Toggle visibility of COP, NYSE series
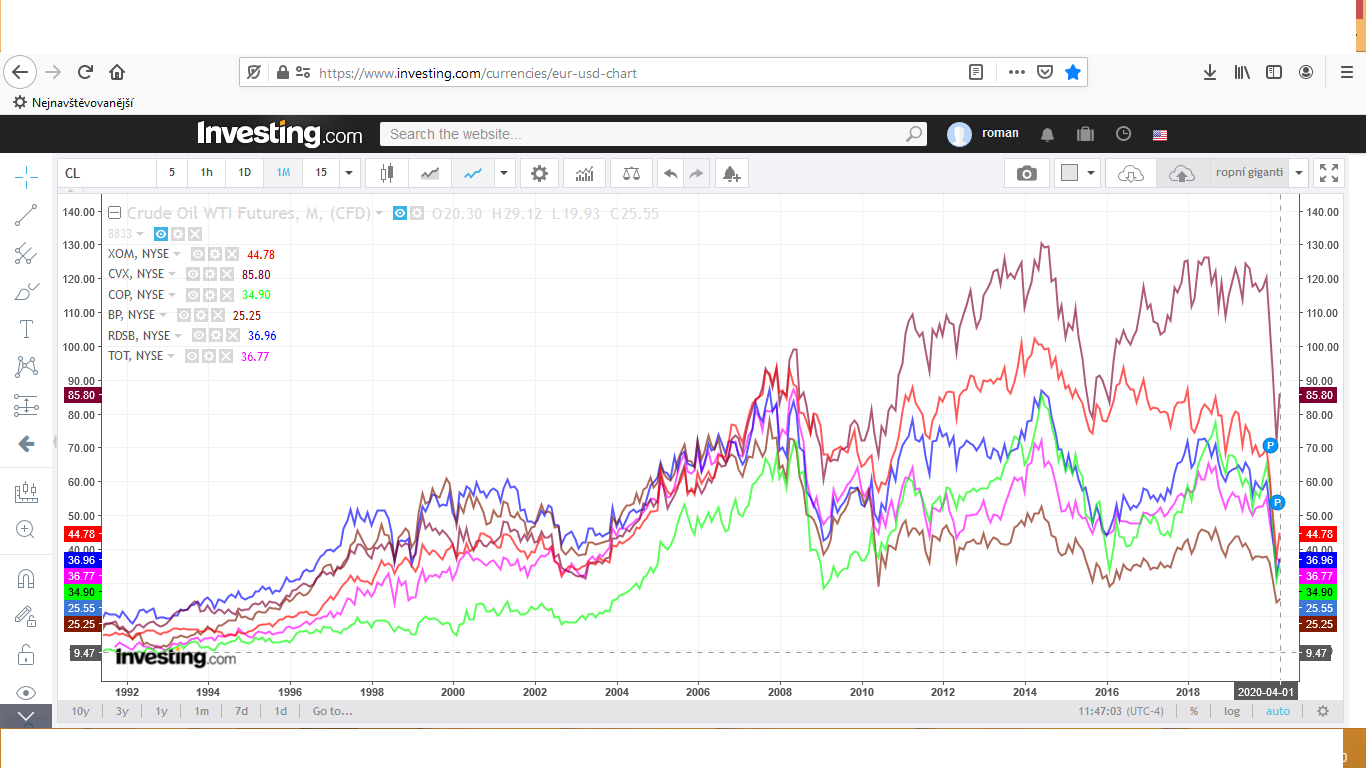The width and height of the screenshot is (1366, 768). tap(193, 295)
